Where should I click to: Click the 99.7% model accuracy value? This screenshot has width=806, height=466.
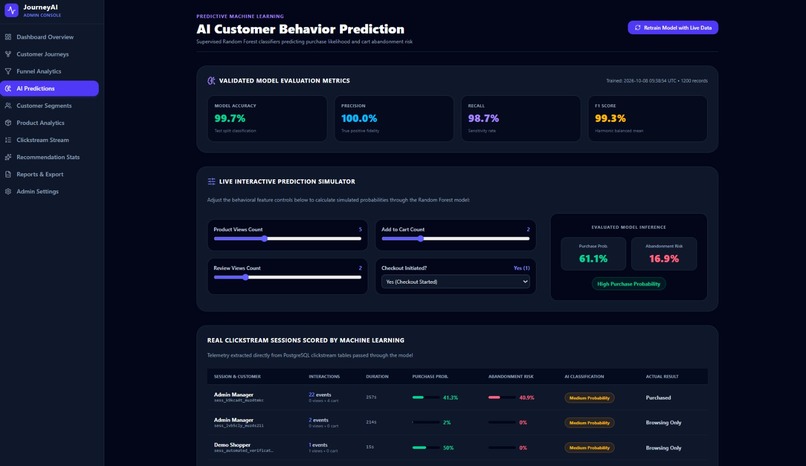coord(230,118)
